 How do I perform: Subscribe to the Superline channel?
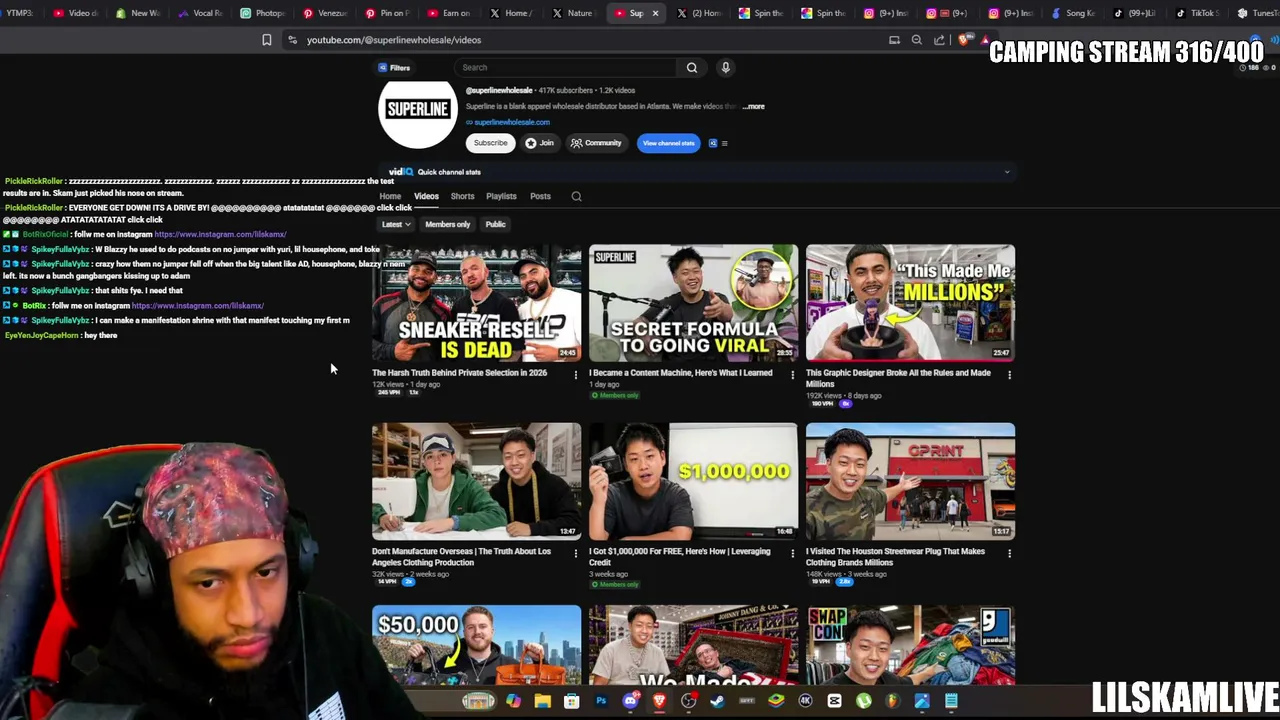490,143
